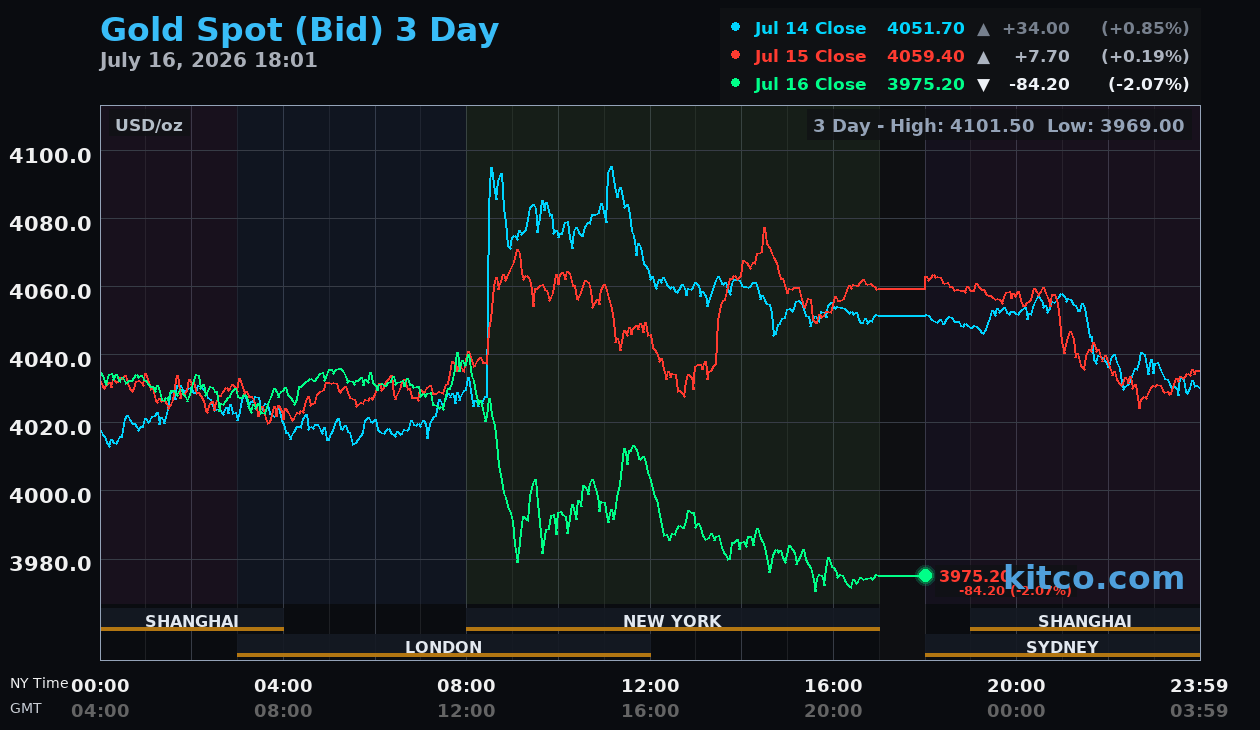Image resolution: width=1260 pixels, height=730 pixels.
Task: Click the up arrow beside +7.70
Action: point(983,56)
